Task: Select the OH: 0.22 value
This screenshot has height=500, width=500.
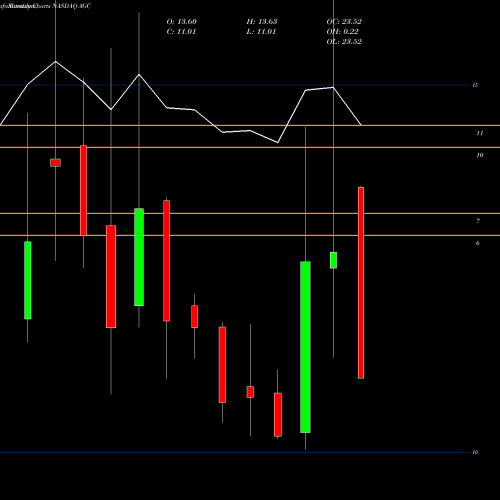Action: pos(343,32)
